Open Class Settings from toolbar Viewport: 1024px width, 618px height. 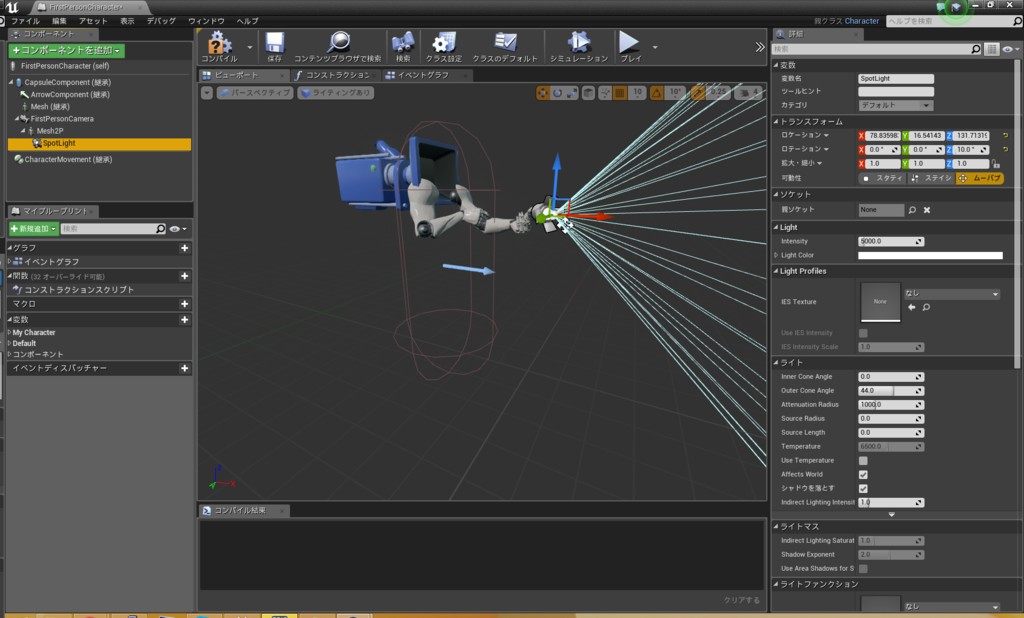444,47
